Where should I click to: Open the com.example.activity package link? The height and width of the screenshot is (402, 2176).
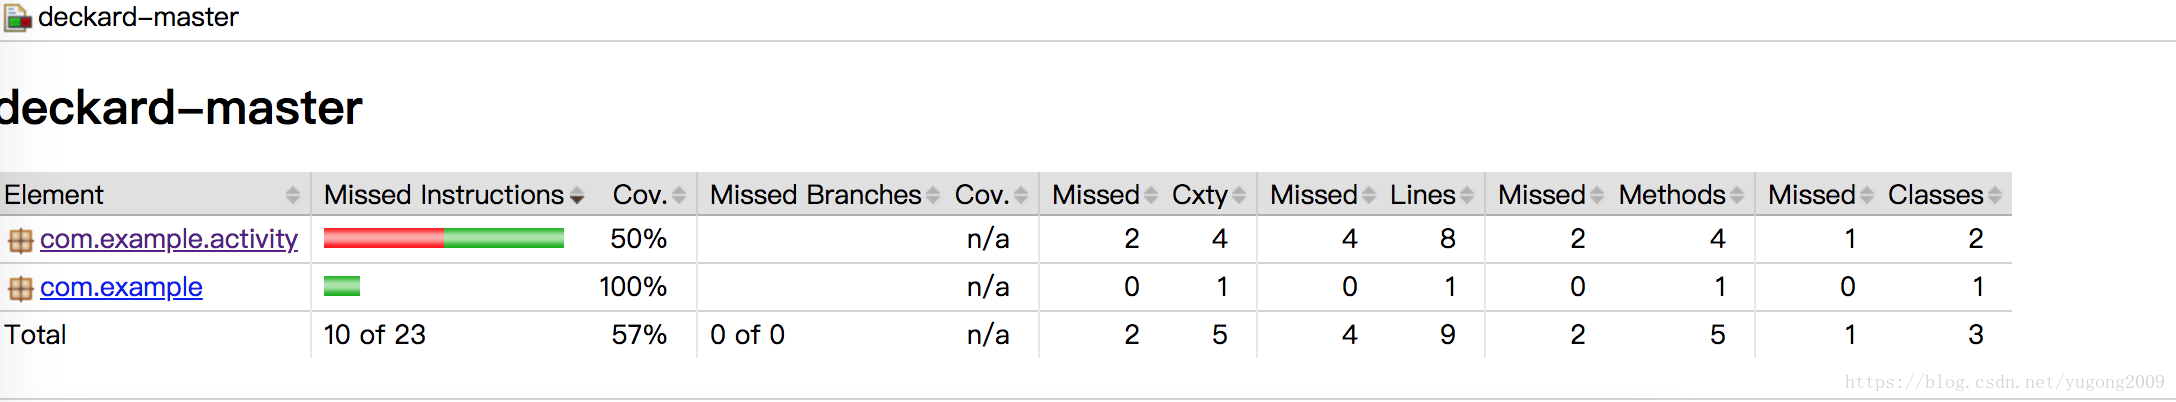[169, 239]
